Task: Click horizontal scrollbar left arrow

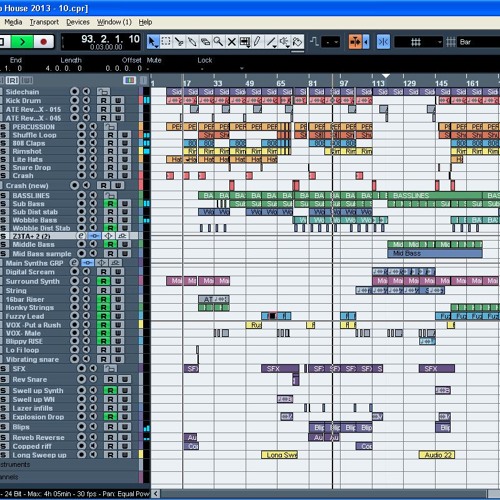Action: click(x=156, y=494)
